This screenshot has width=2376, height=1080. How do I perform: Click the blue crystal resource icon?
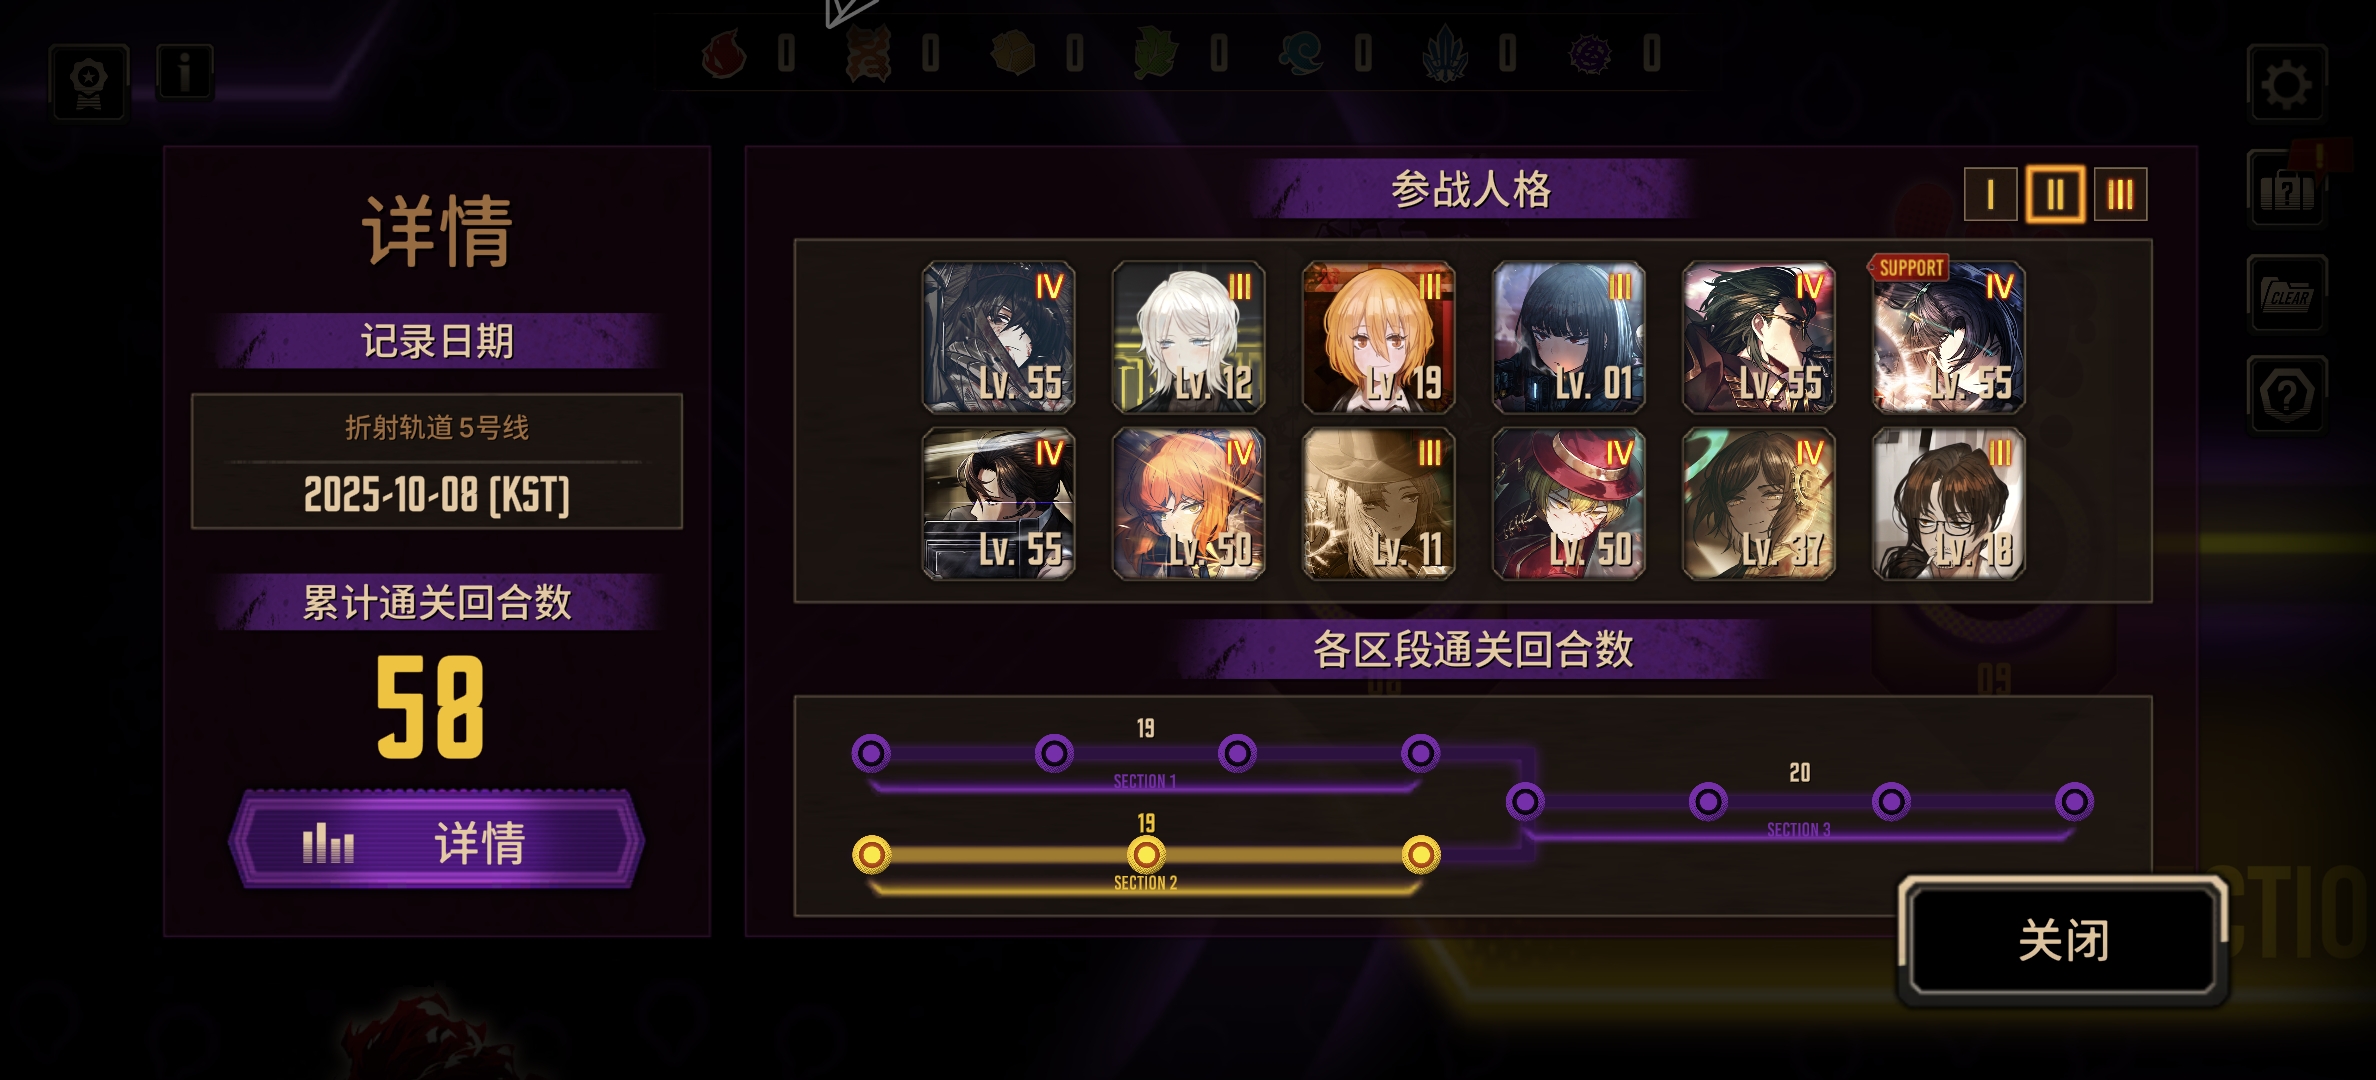point(1445,53)
